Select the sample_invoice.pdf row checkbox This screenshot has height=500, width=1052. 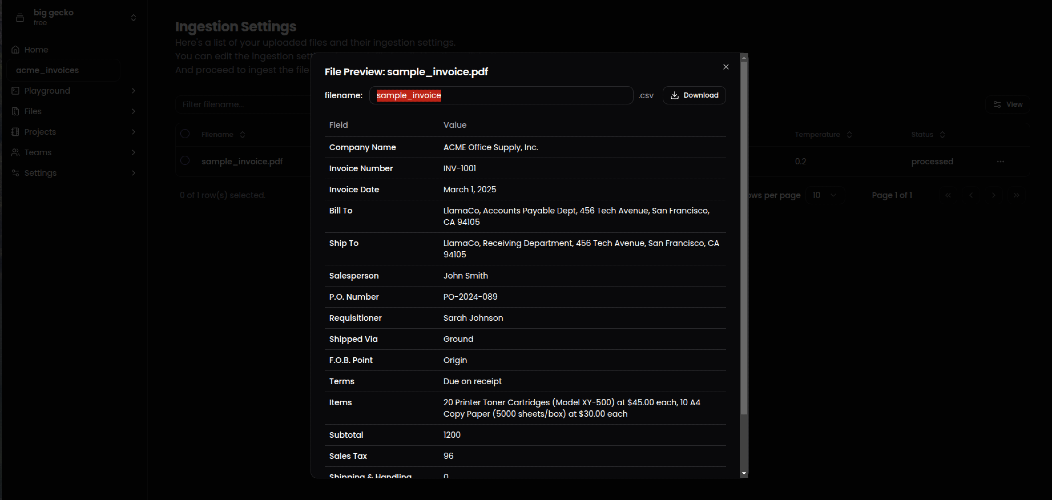coord(185,161)
